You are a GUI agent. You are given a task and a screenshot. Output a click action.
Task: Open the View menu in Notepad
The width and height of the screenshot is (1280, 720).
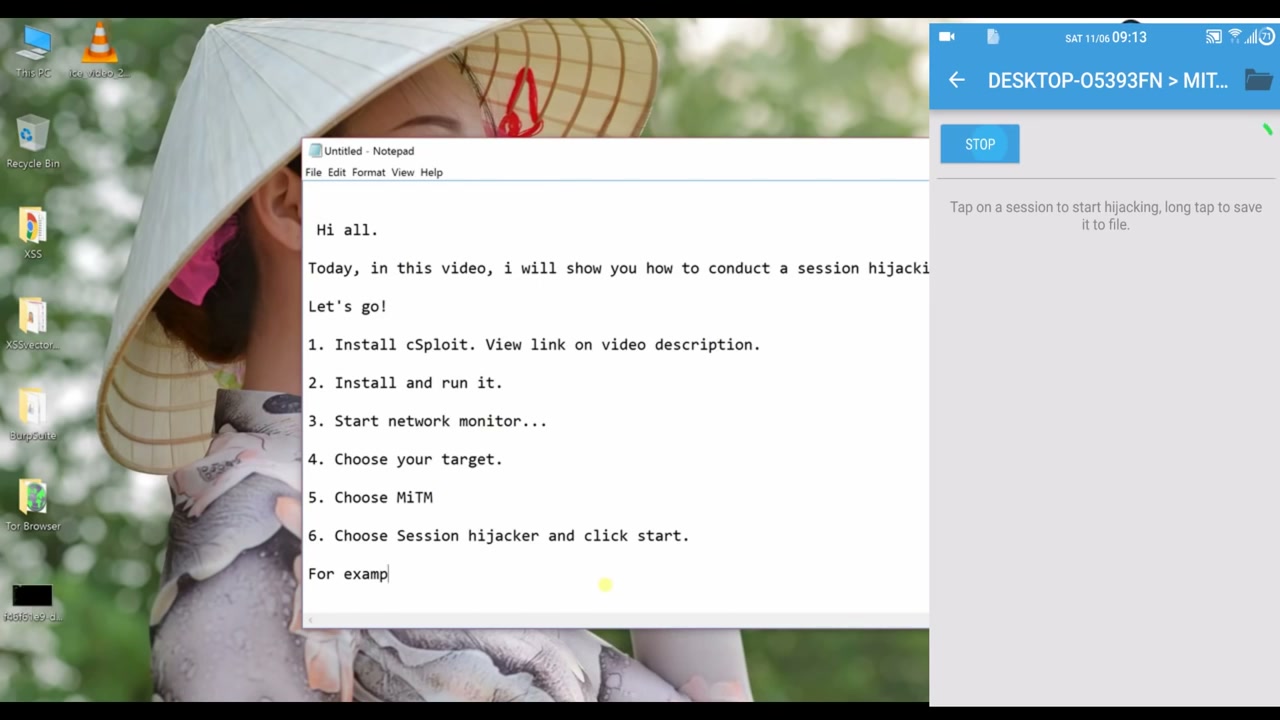coord(402,172)
